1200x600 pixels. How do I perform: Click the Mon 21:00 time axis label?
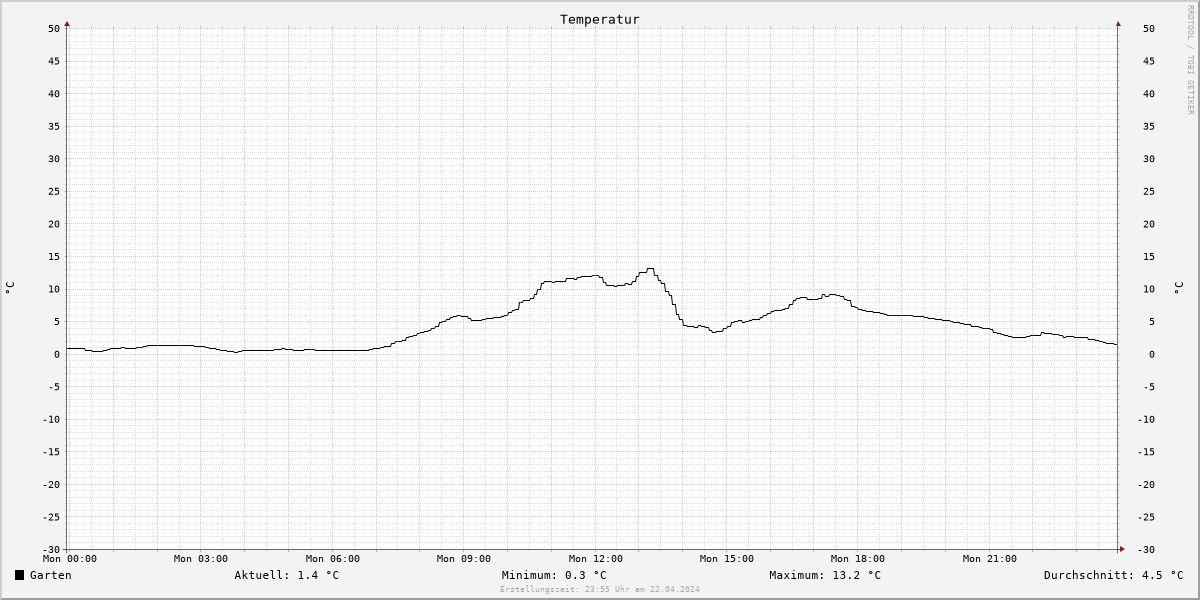tap(990, 559)
